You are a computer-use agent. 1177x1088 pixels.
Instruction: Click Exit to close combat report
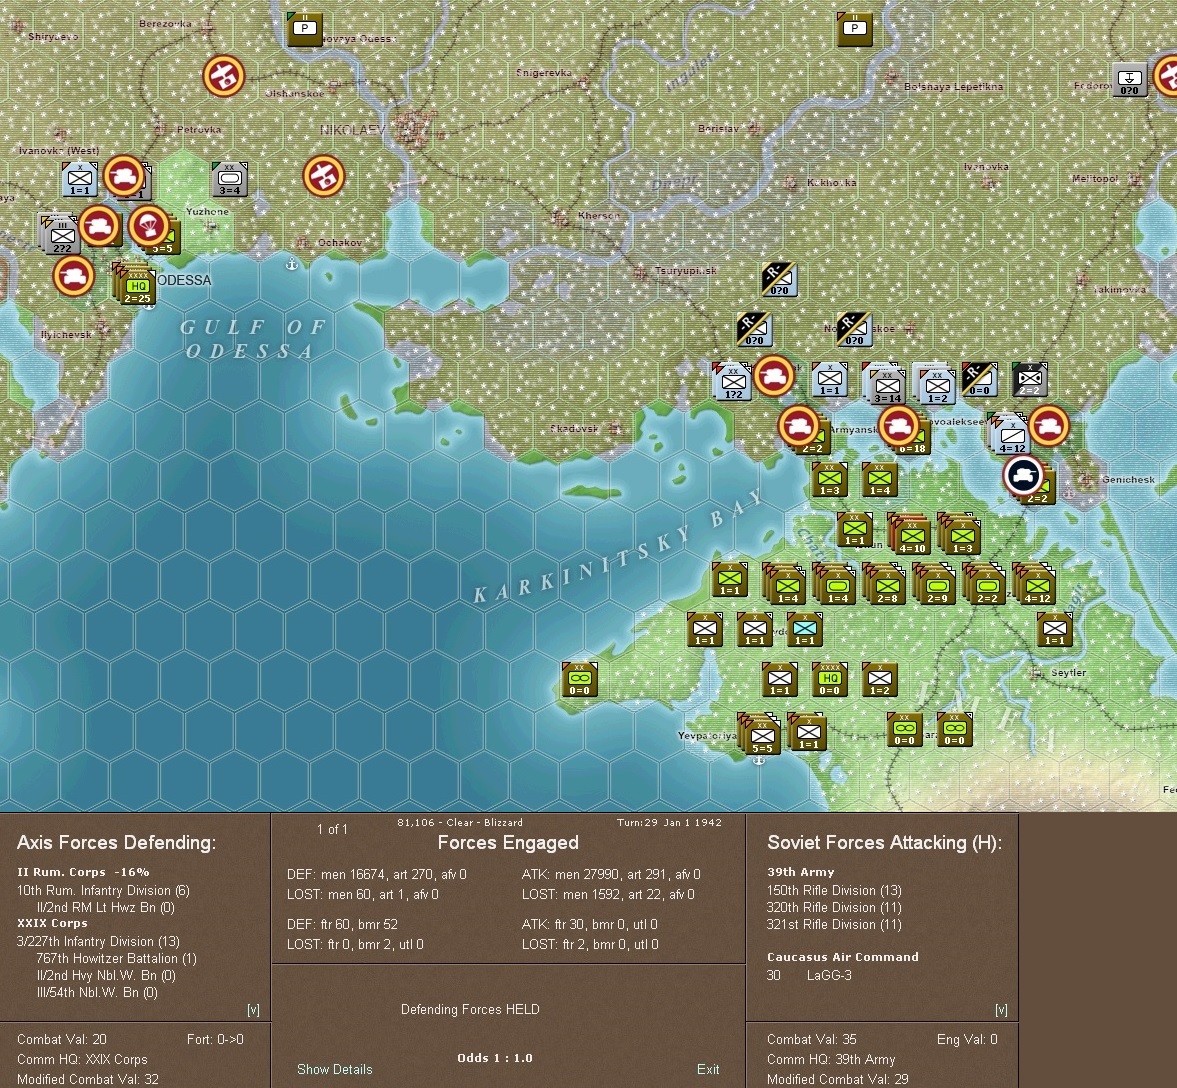coord(708,1069)
